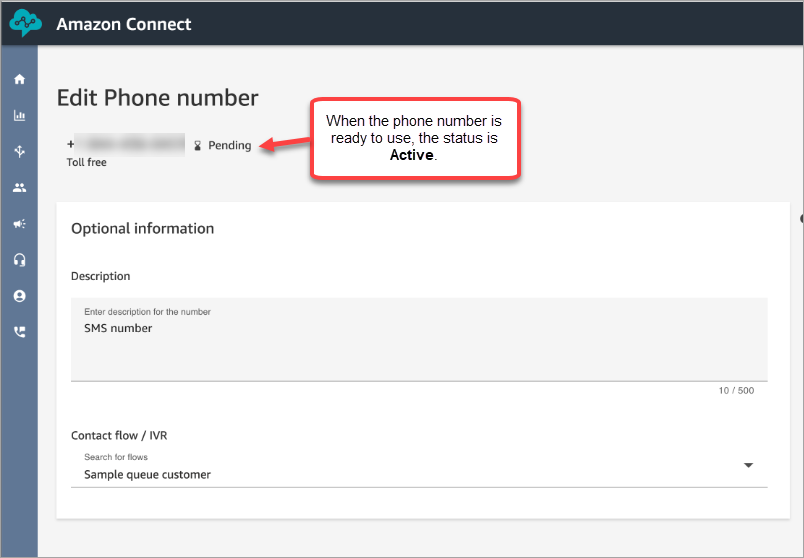Click the Amazon Connect header title
Image resolution: width=804 pixels, height=558 pixels.
pos(124,24)
